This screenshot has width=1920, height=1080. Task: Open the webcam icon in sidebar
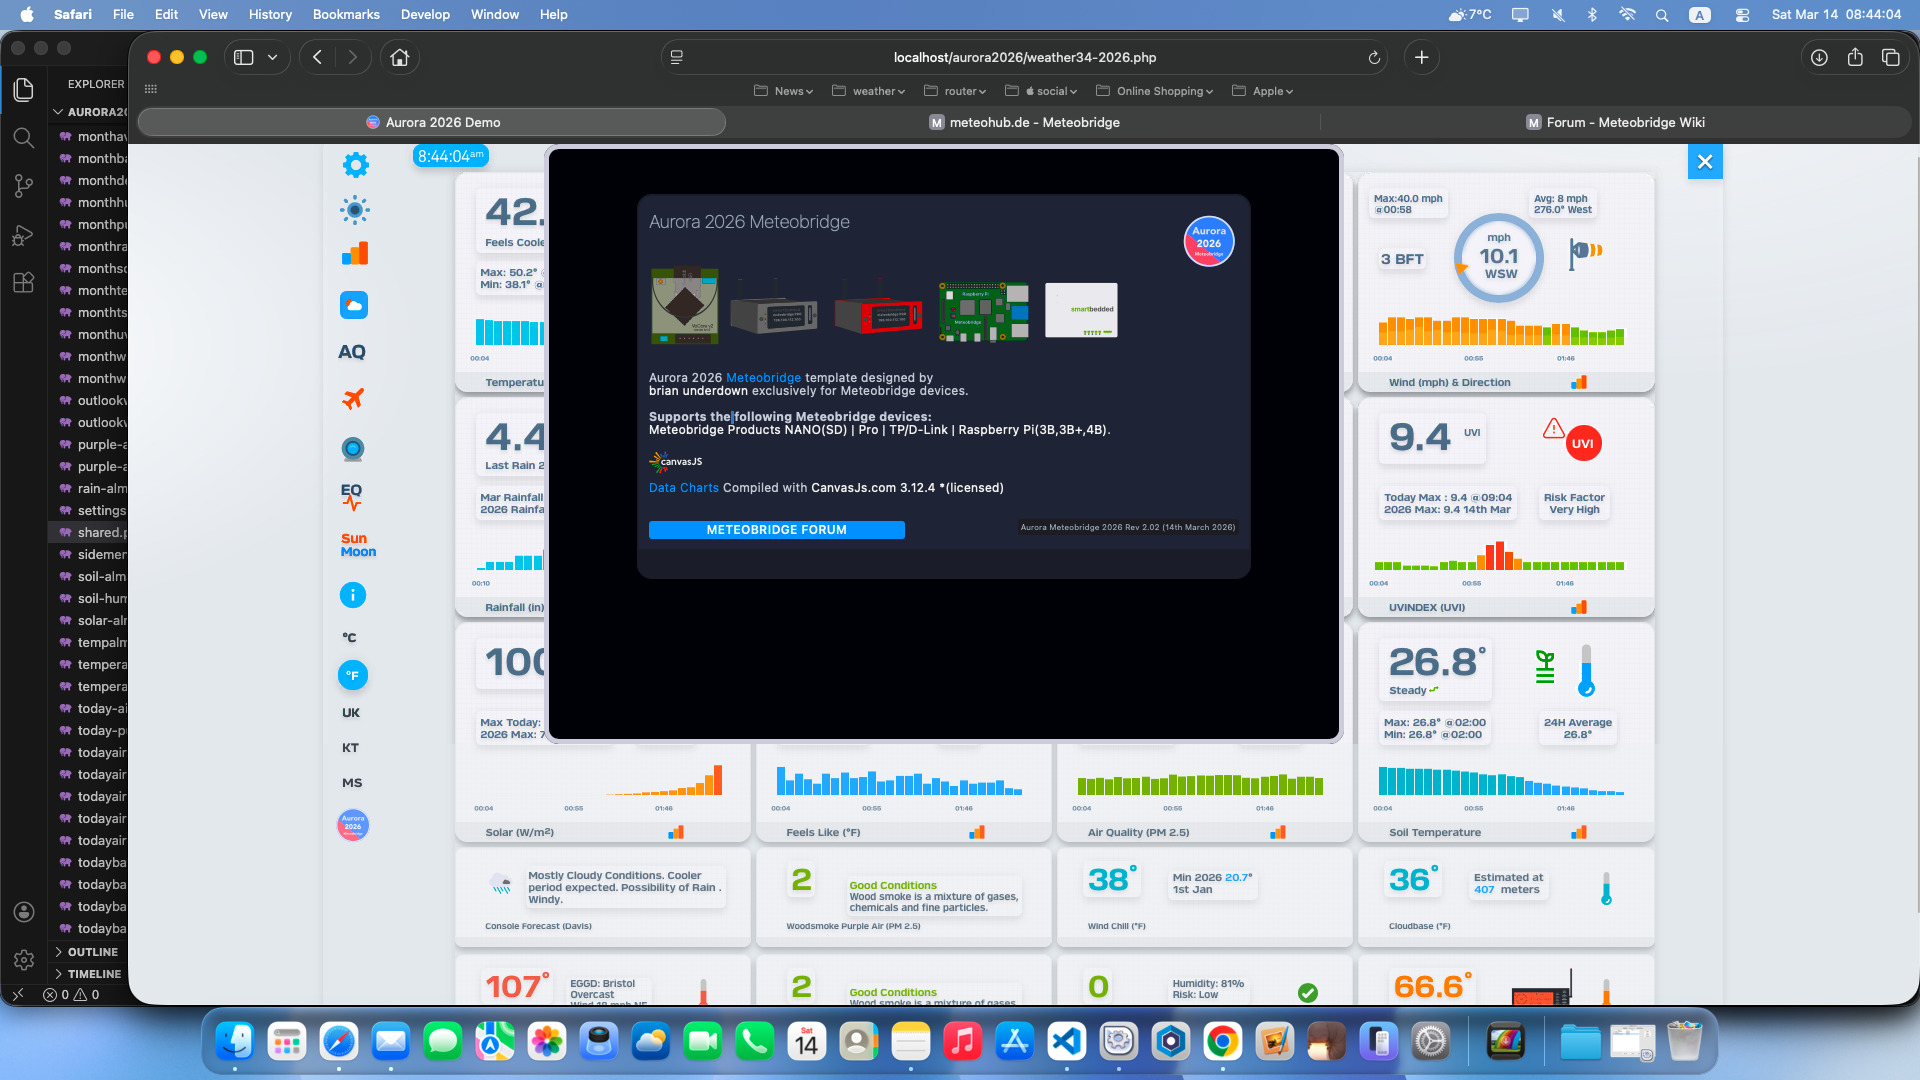click(x=353, y=449)
